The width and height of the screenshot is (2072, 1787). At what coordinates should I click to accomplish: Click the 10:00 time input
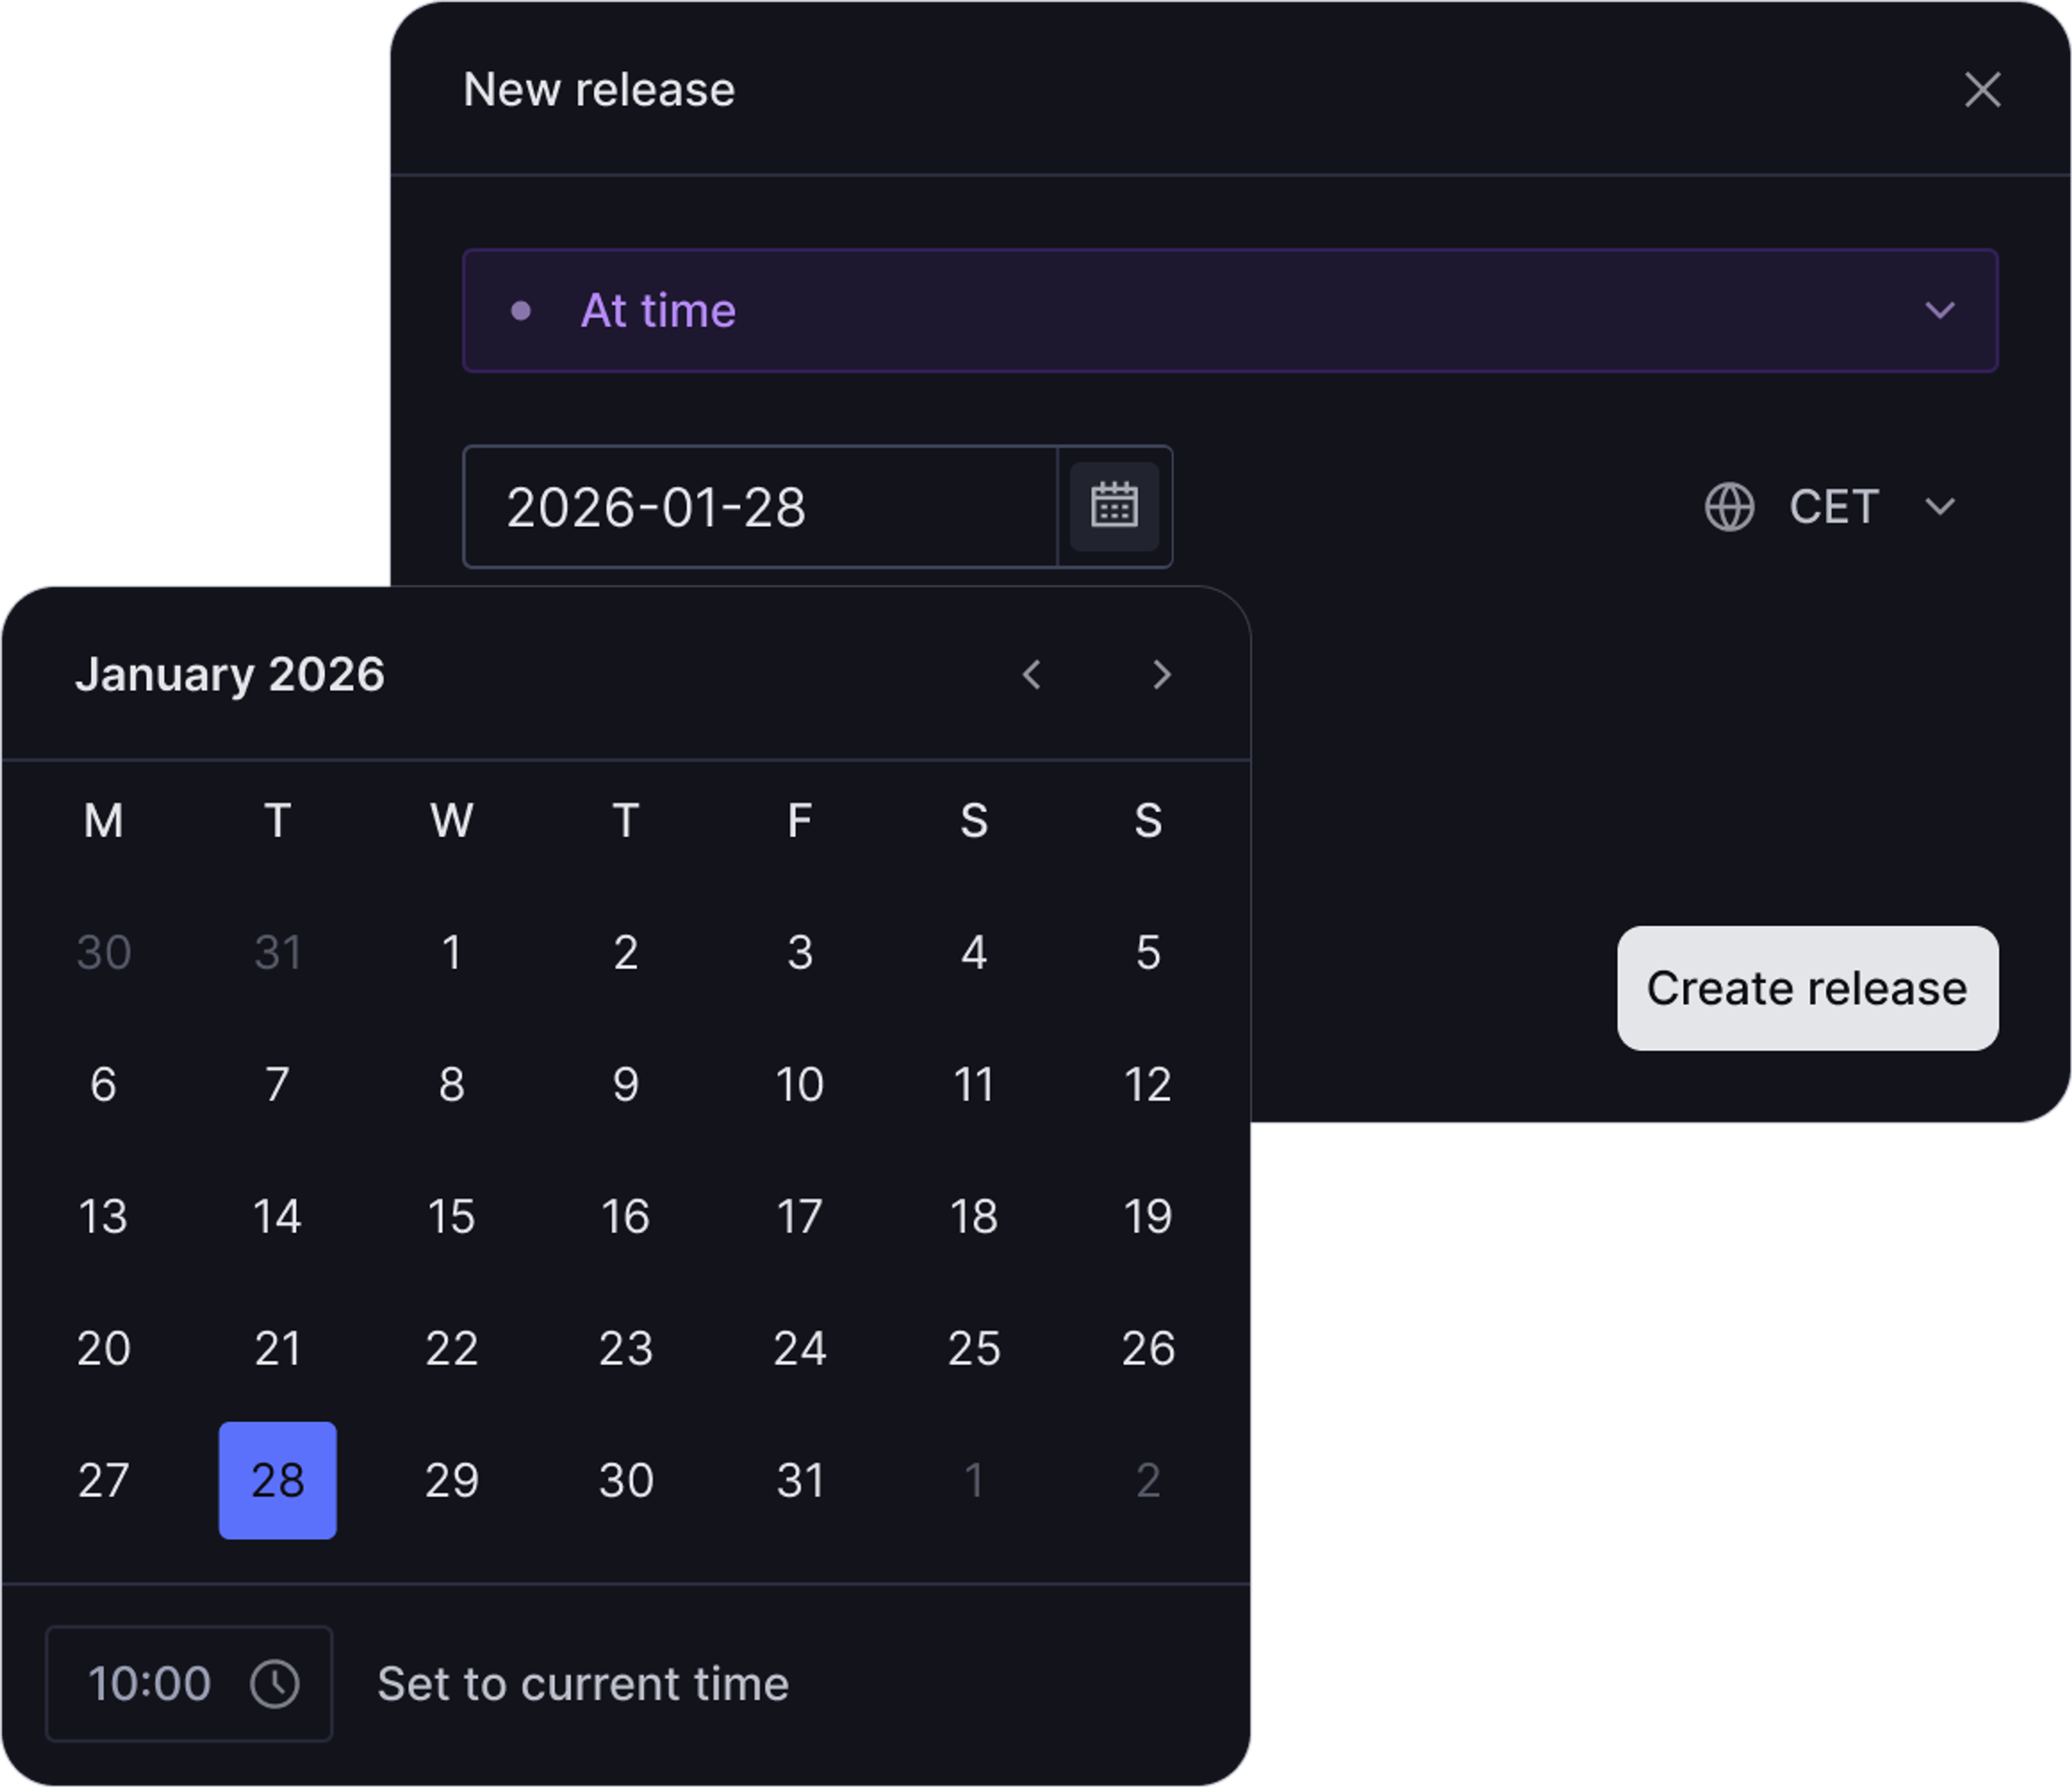coord(149,1684)
